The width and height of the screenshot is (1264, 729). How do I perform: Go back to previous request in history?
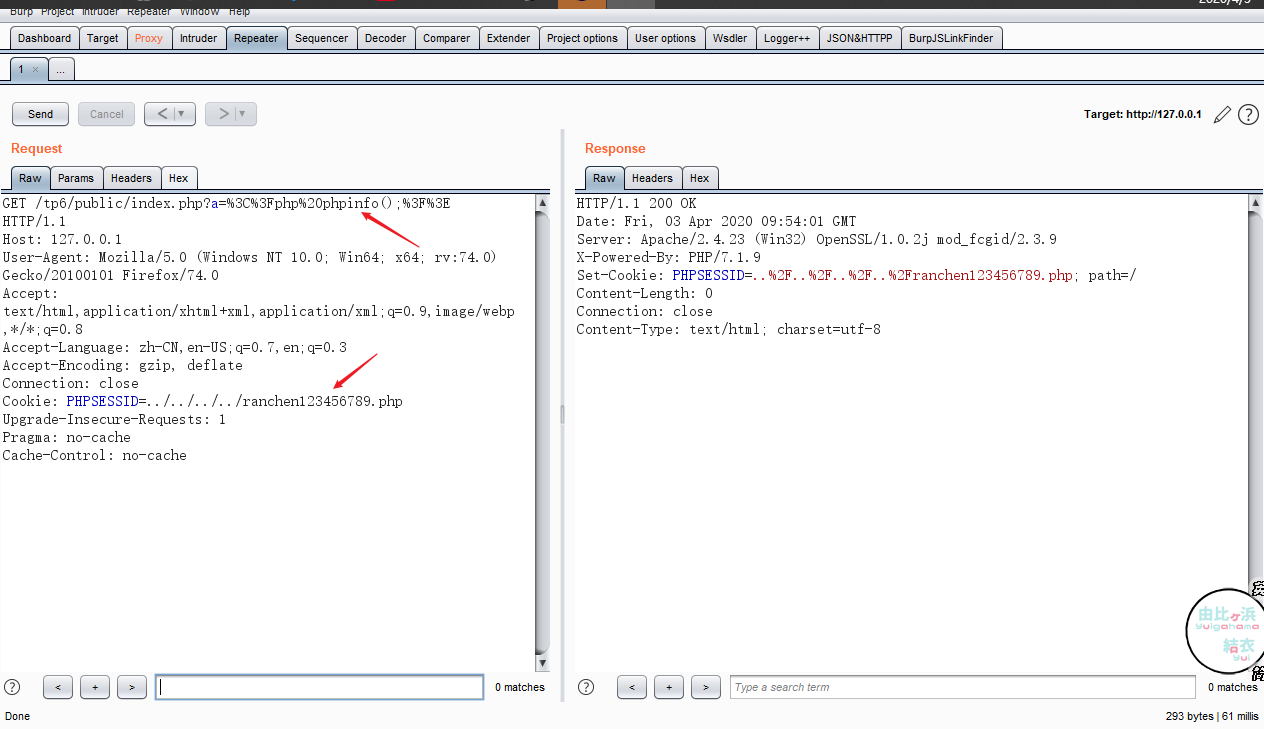[x=162, y=114]
